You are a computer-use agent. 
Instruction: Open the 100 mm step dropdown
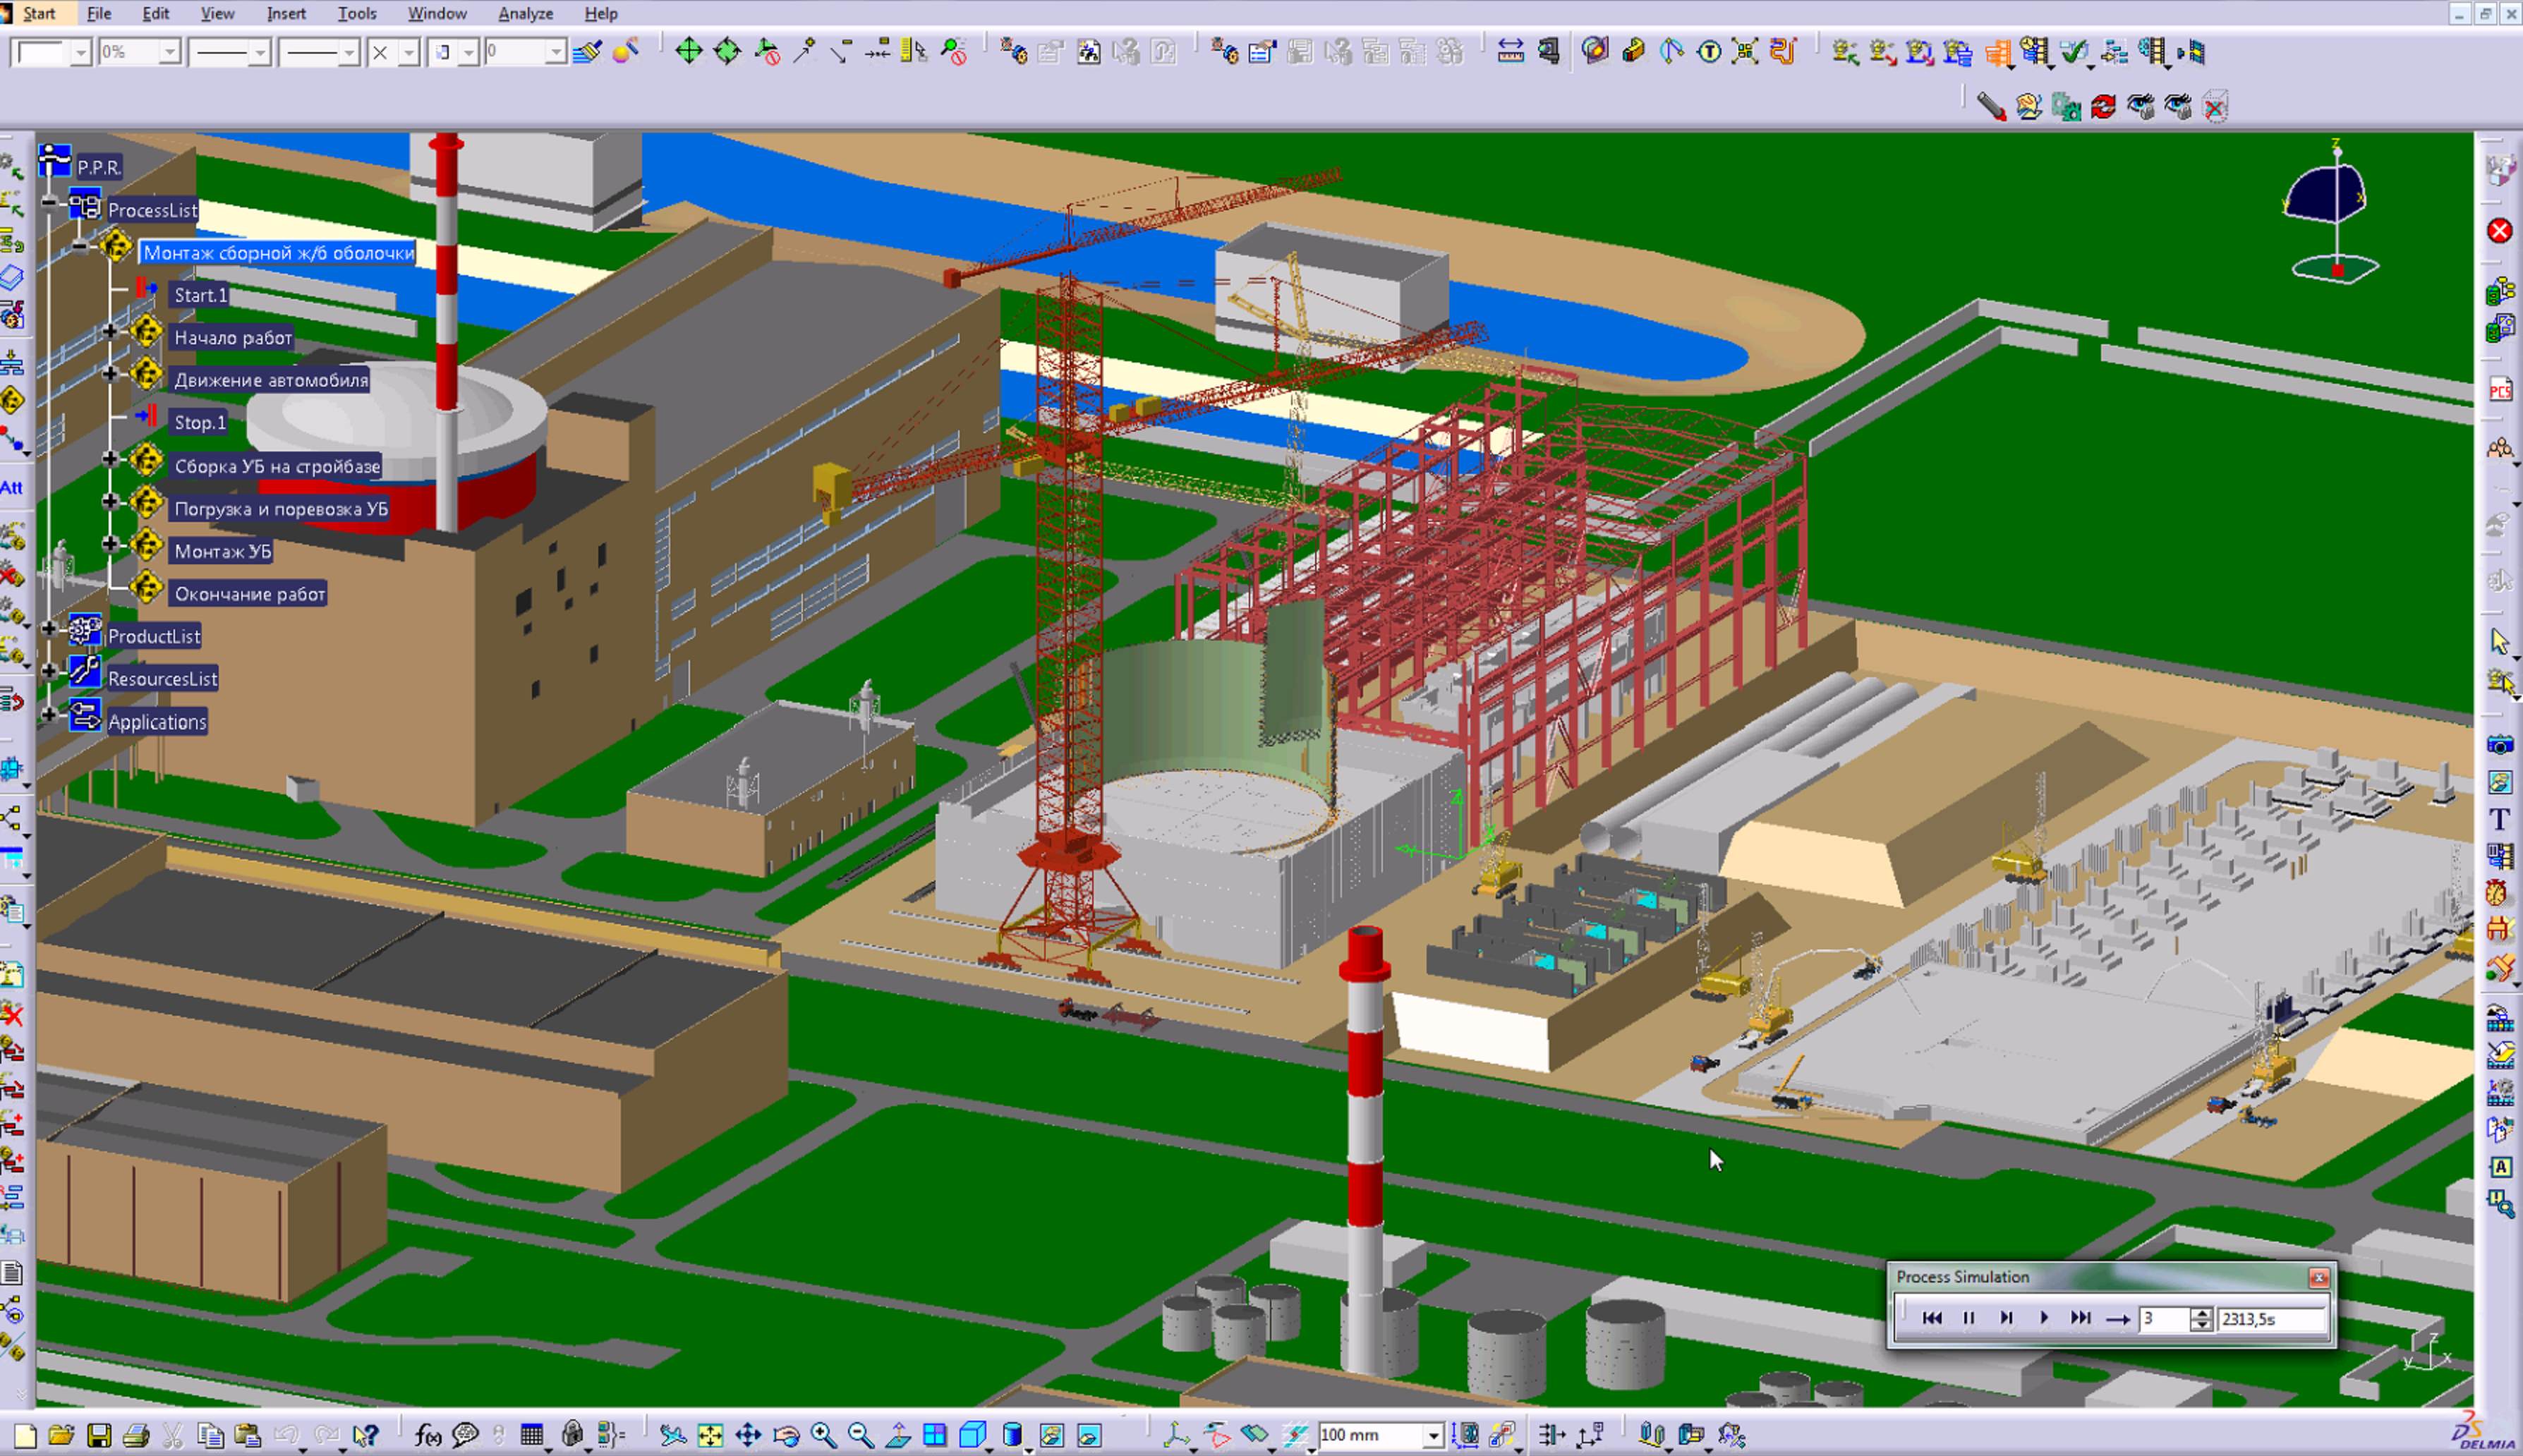click(x=1433, y=1436)
